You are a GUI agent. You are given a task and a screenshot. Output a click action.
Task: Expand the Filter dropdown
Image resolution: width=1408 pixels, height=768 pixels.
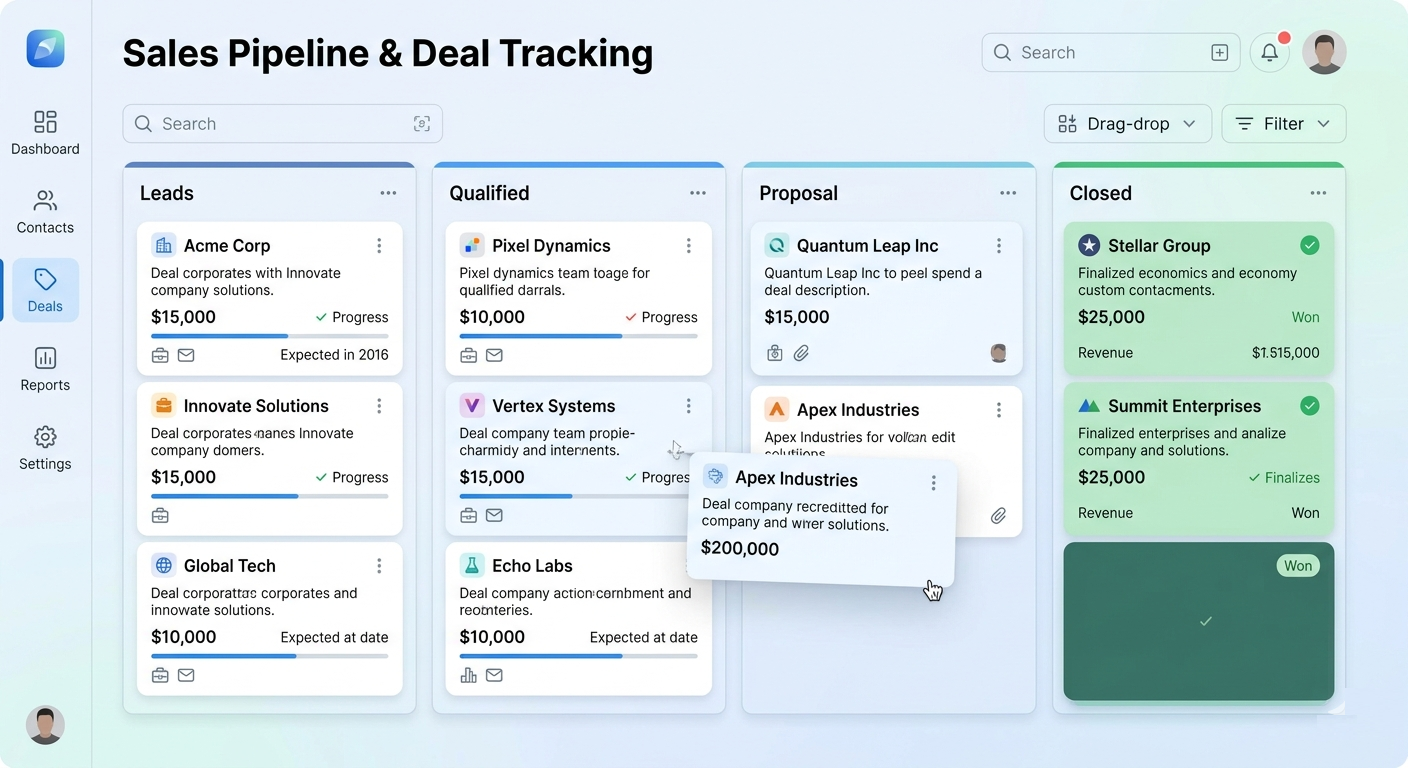[1284, 123]
